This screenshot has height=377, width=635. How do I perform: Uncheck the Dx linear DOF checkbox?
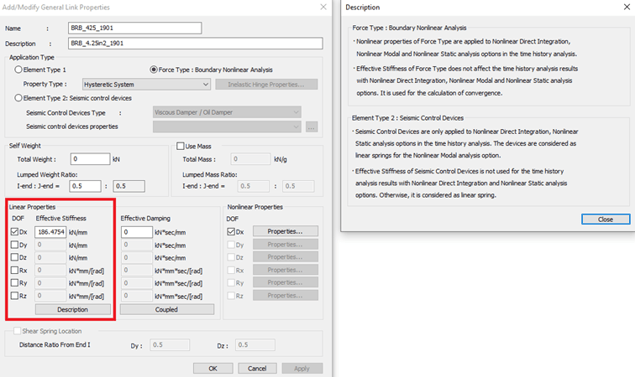(x=15, y=232)
